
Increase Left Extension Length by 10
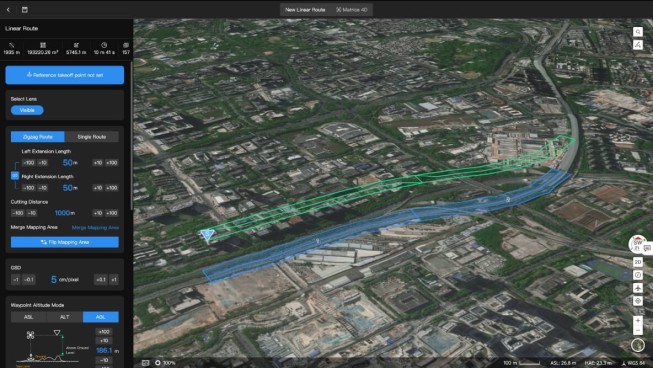(x=97, y=163)
